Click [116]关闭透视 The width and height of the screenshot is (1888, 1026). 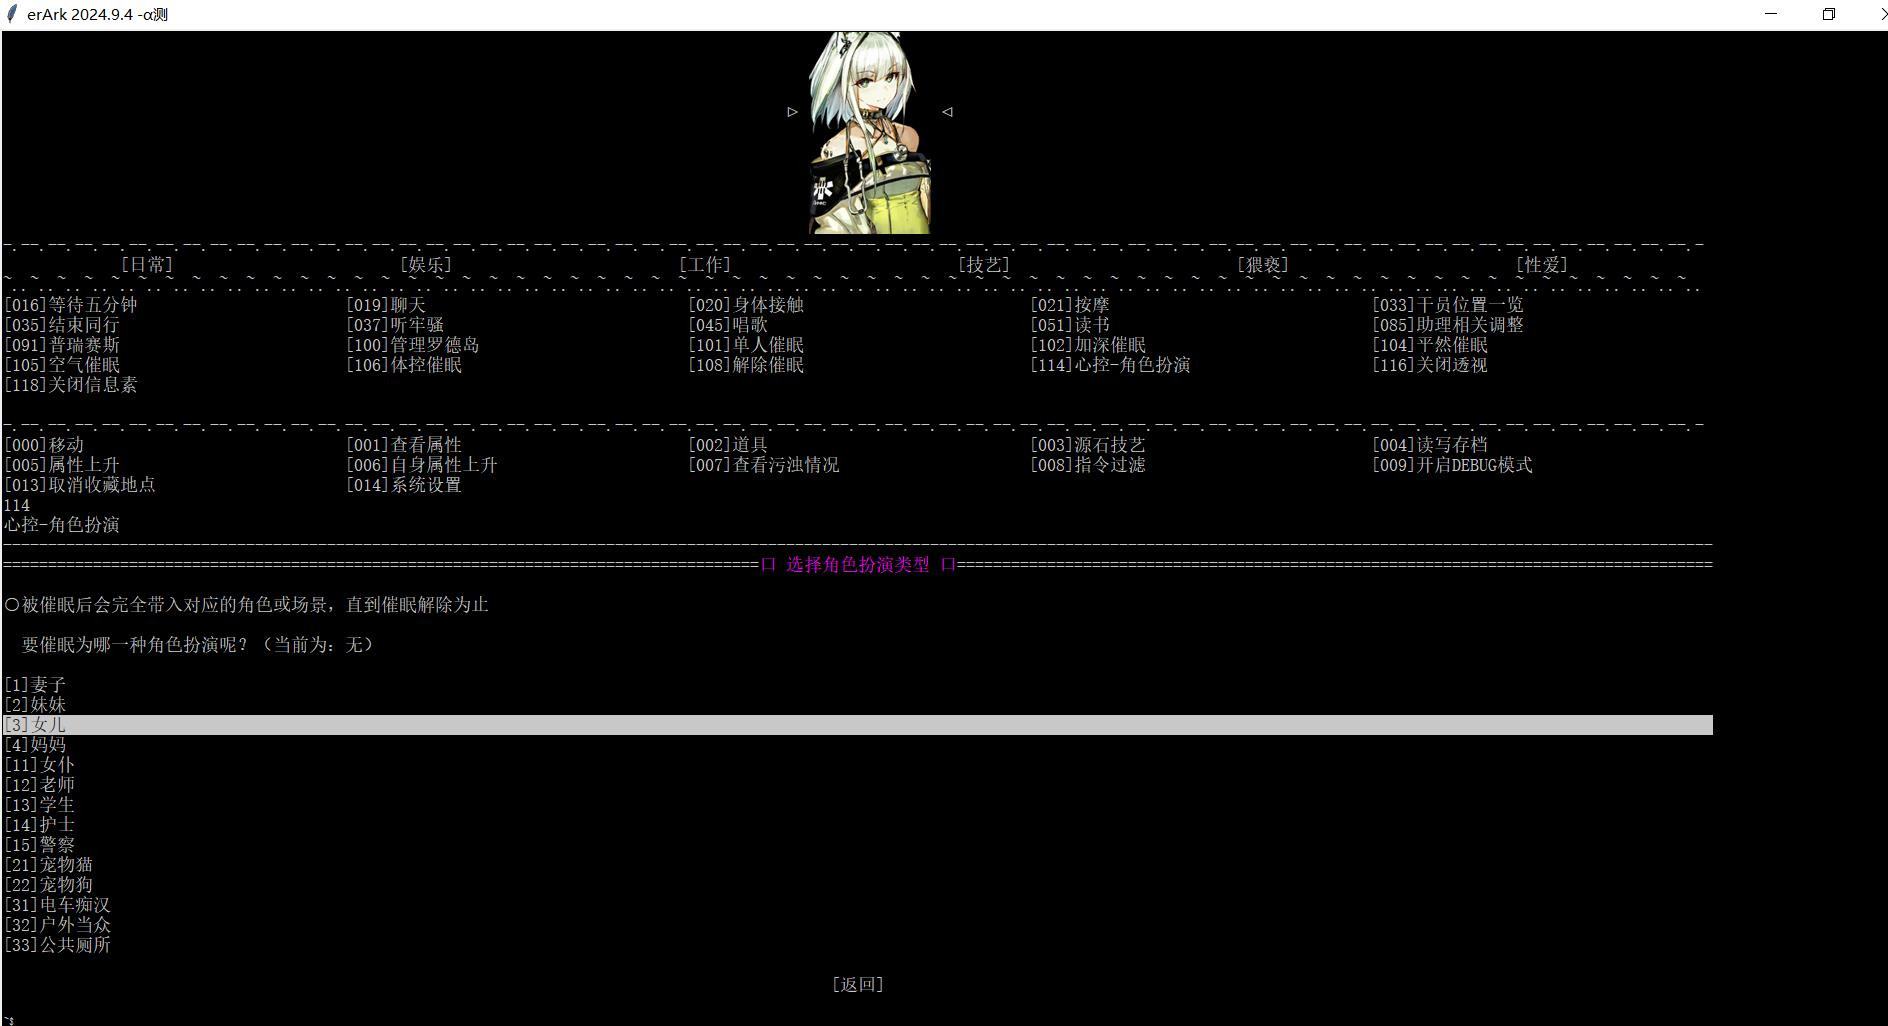tap(1430, 365)
